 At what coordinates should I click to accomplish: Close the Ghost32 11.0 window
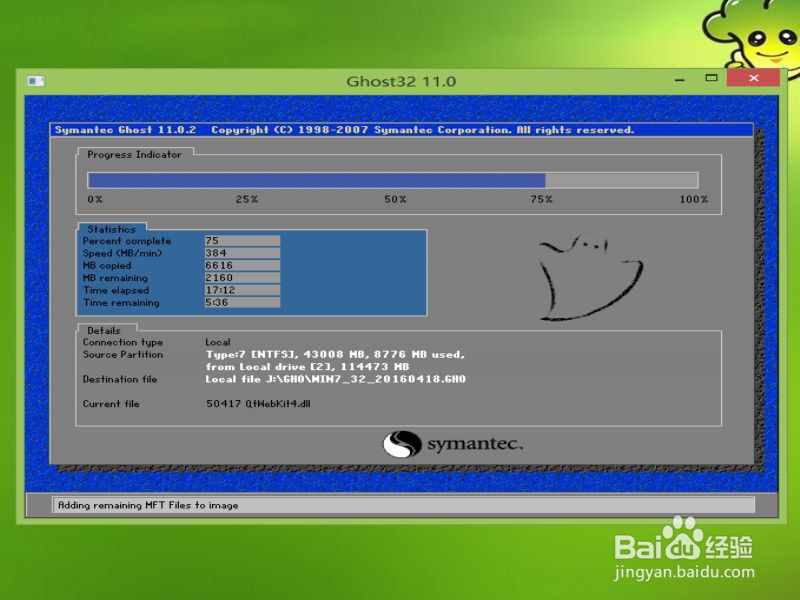[754, 78]
